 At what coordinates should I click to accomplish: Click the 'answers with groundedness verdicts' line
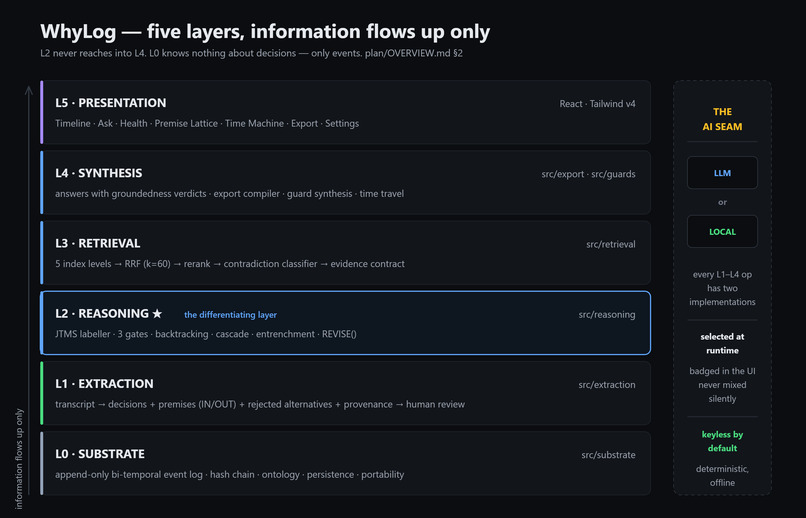coord(229,194)
